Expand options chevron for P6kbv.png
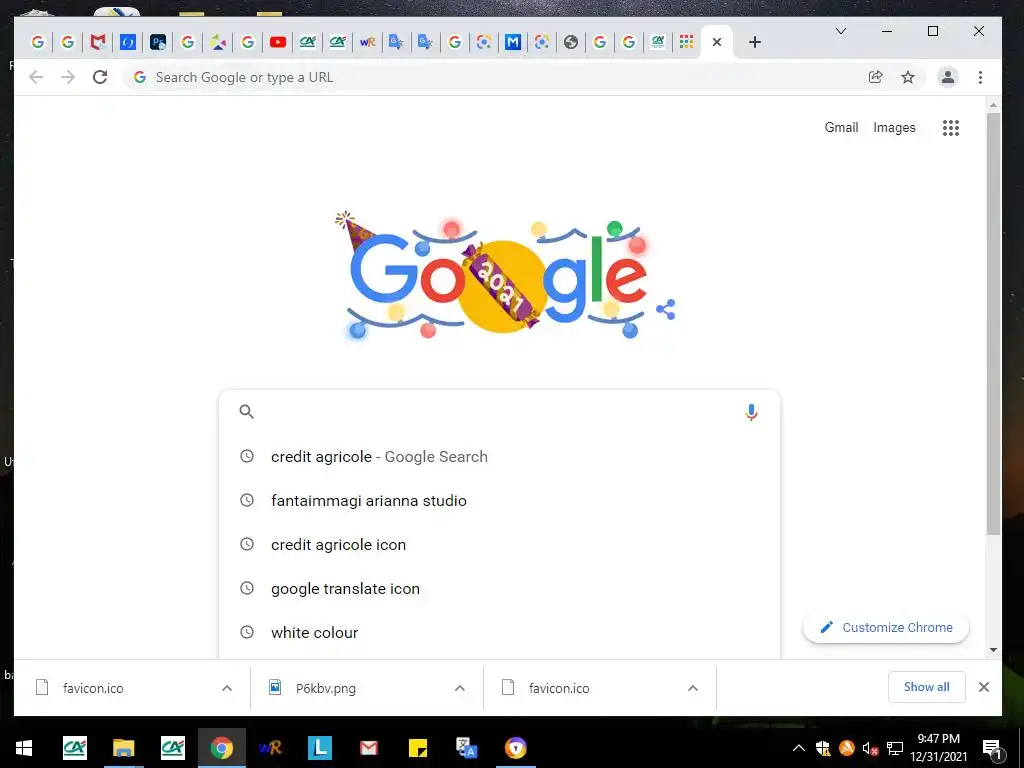This screenshot has width=1024, height=768. tap(460, 688)
